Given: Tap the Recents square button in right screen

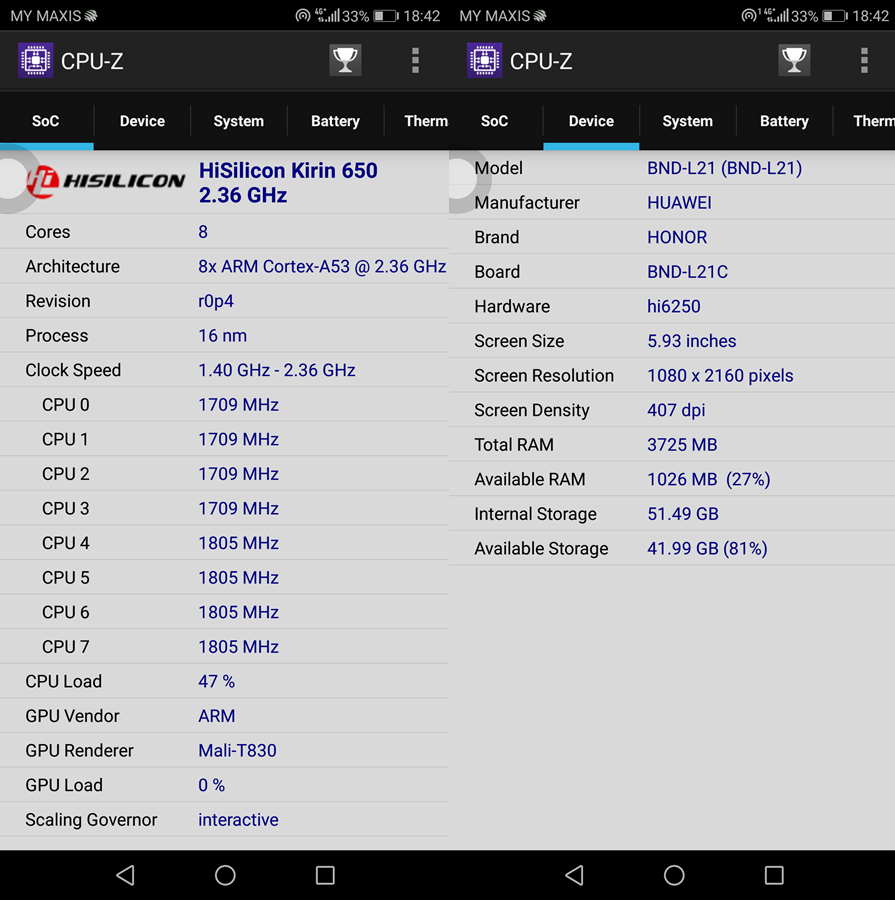Looking at the screenshot, I should pos(774,875).
